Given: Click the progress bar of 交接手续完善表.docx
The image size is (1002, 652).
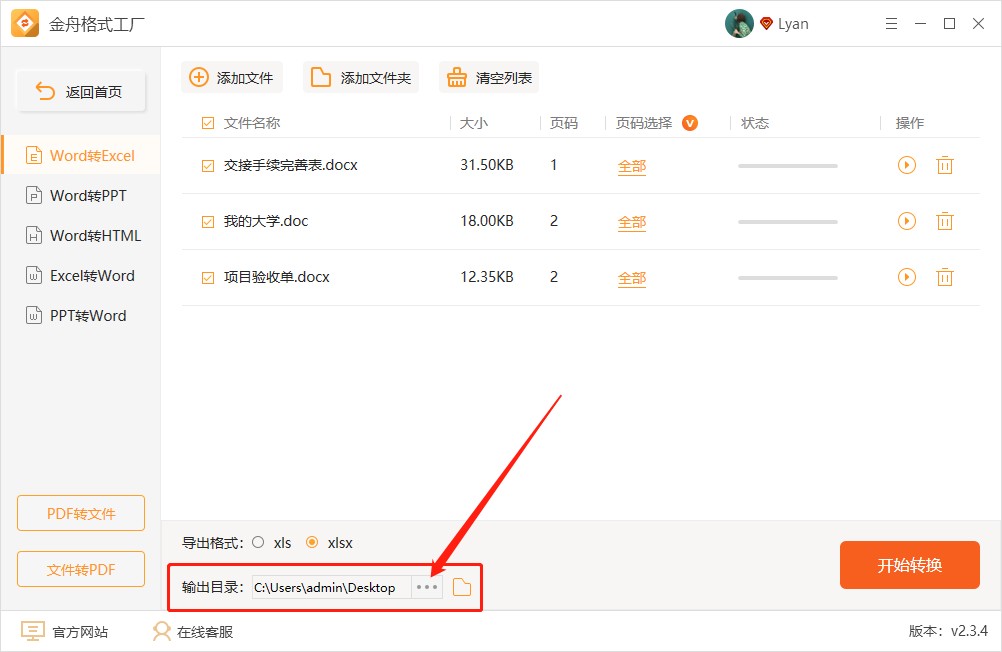Looking at the screenshot, I should 786,165.
